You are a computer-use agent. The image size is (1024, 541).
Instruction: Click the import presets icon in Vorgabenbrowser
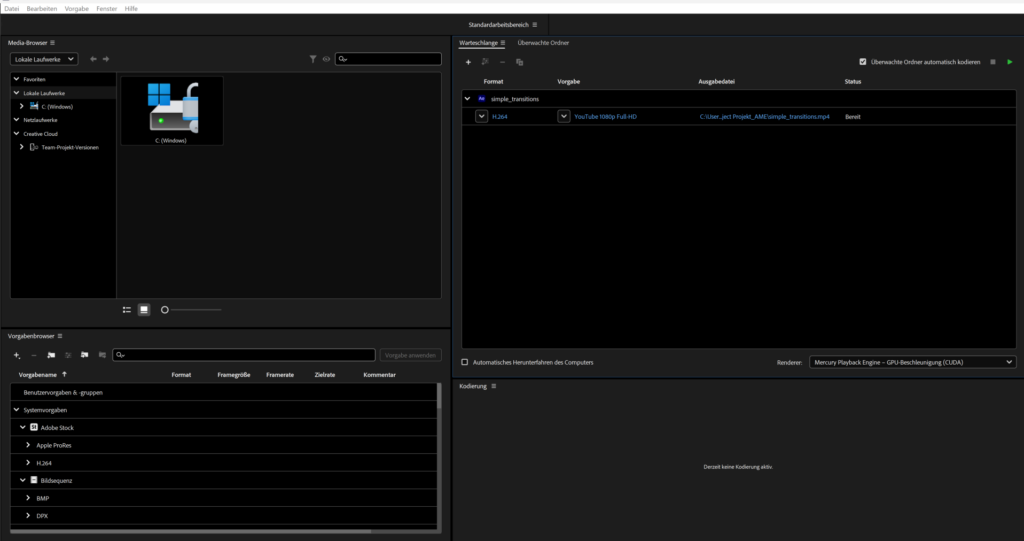[85, 355]
